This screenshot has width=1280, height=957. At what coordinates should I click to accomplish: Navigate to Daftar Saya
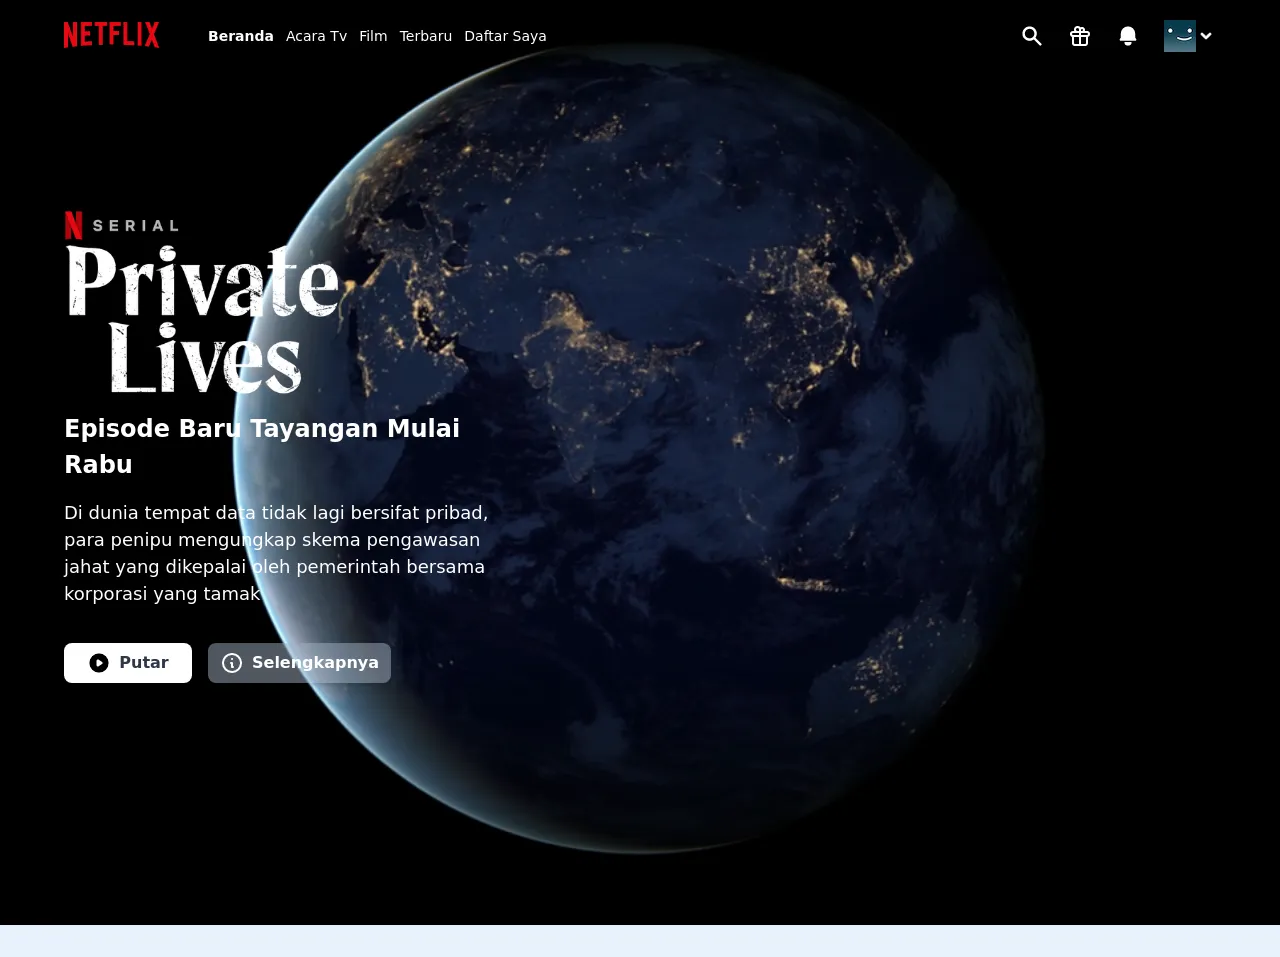[505, 36]
